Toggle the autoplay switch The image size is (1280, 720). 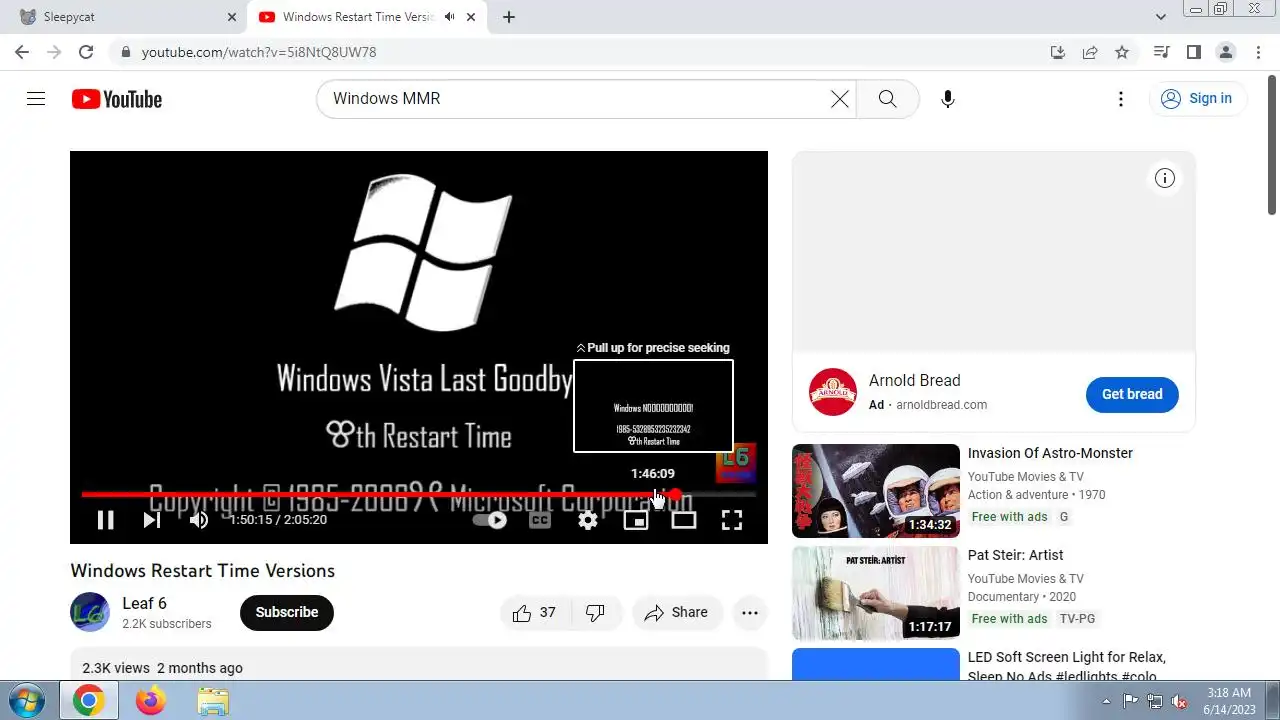490,520
